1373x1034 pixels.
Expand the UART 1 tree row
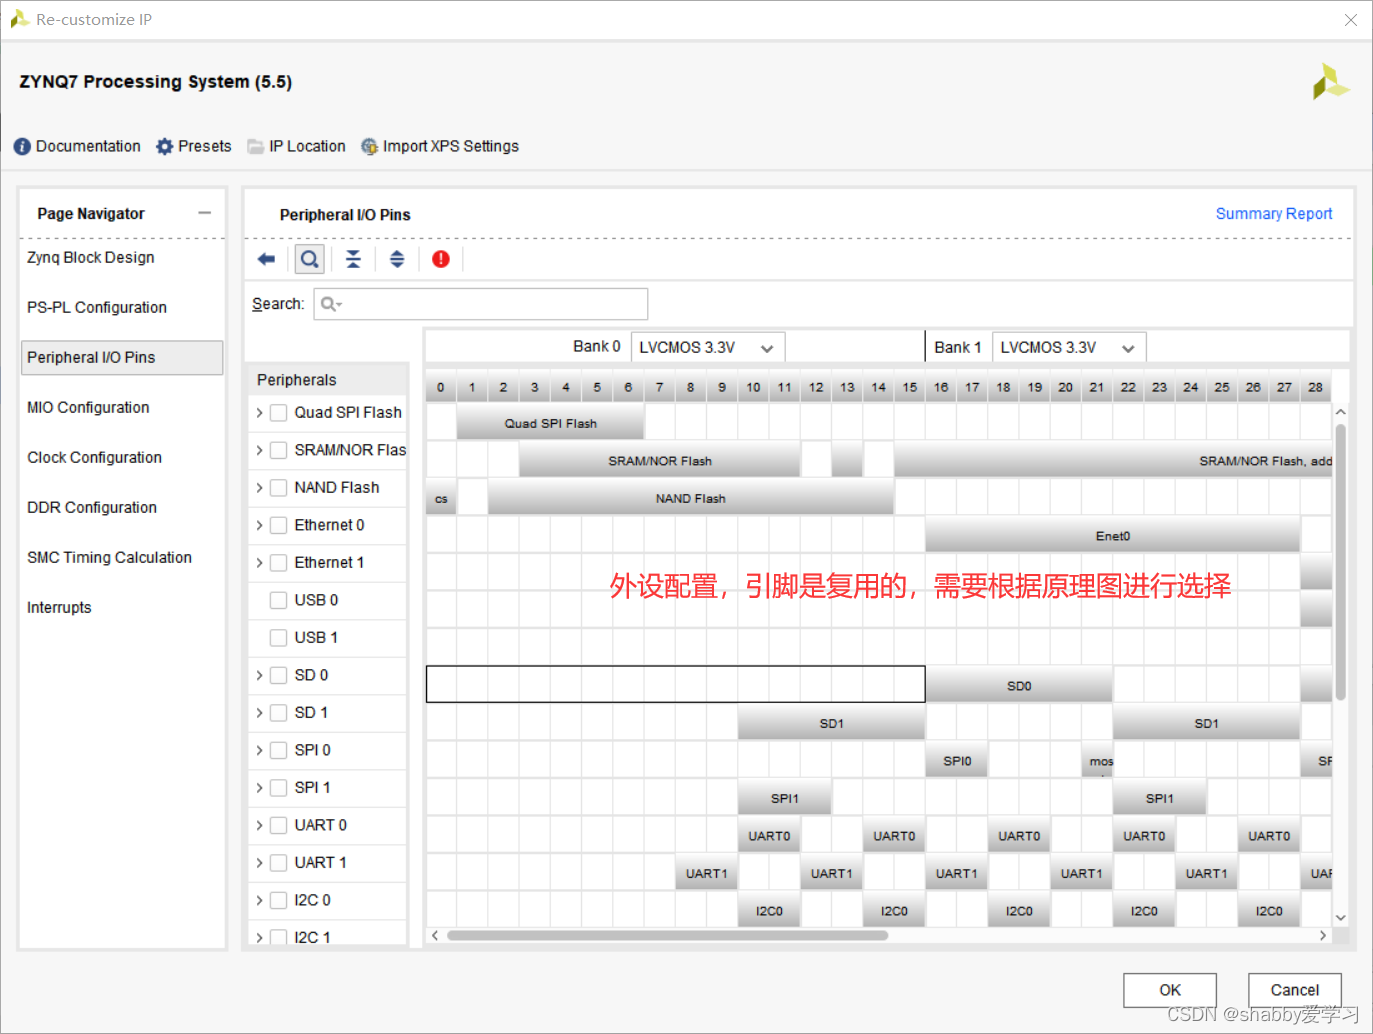[259, 863]
